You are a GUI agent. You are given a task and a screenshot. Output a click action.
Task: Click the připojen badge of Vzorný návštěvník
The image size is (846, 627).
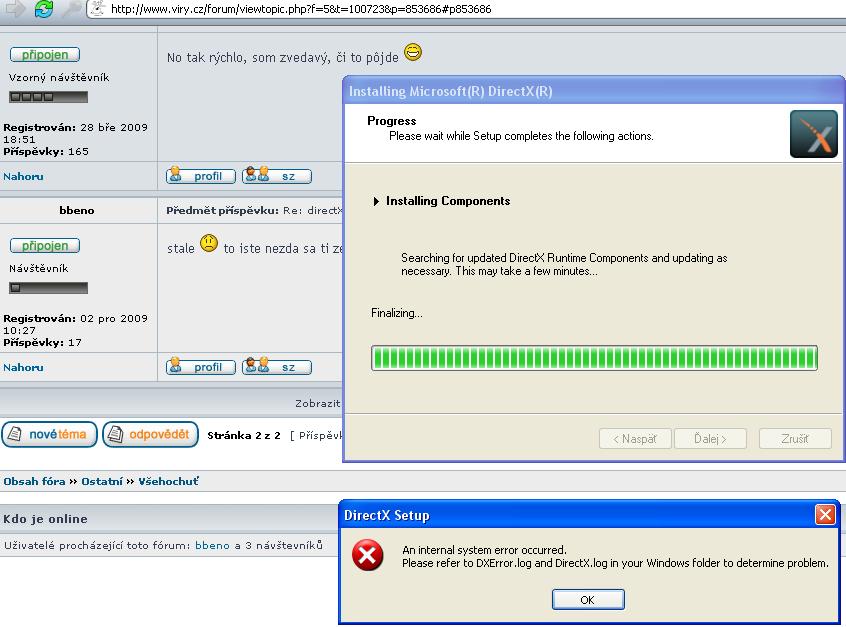pyautogui.click(x=45, y=55)
